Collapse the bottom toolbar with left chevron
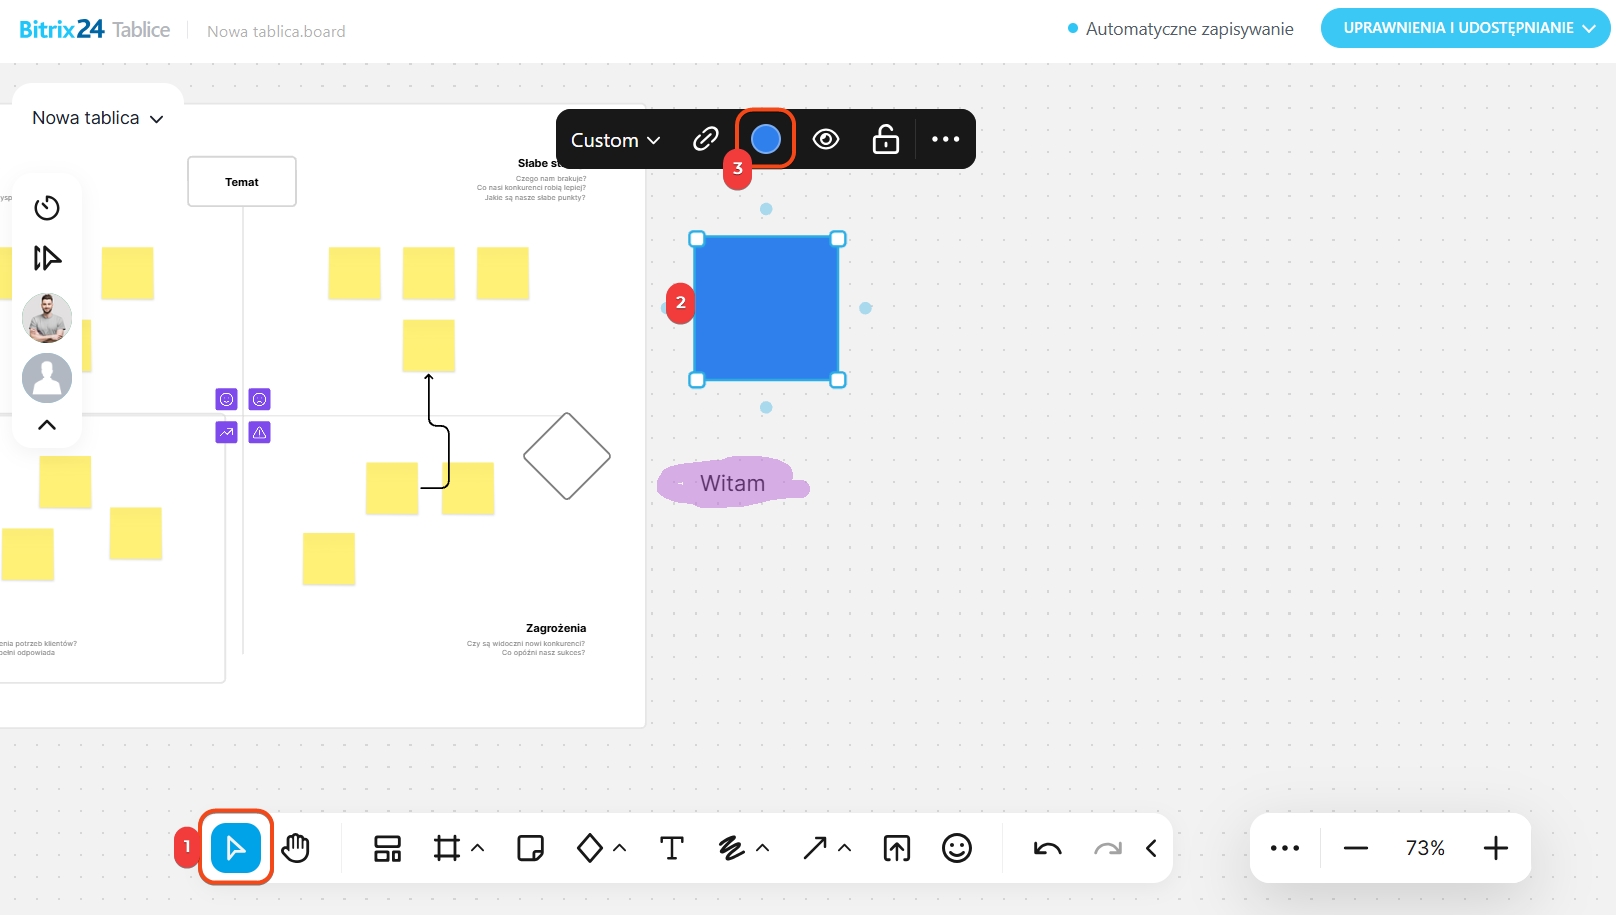The image size is (1616, 915). (x=1152, y=848)
